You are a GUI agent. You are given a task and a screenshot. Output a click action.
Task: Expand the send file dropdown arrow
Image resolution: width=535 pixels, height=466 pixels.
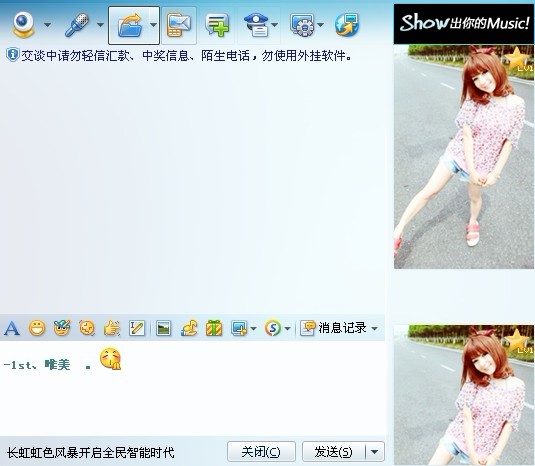(153, 25)
